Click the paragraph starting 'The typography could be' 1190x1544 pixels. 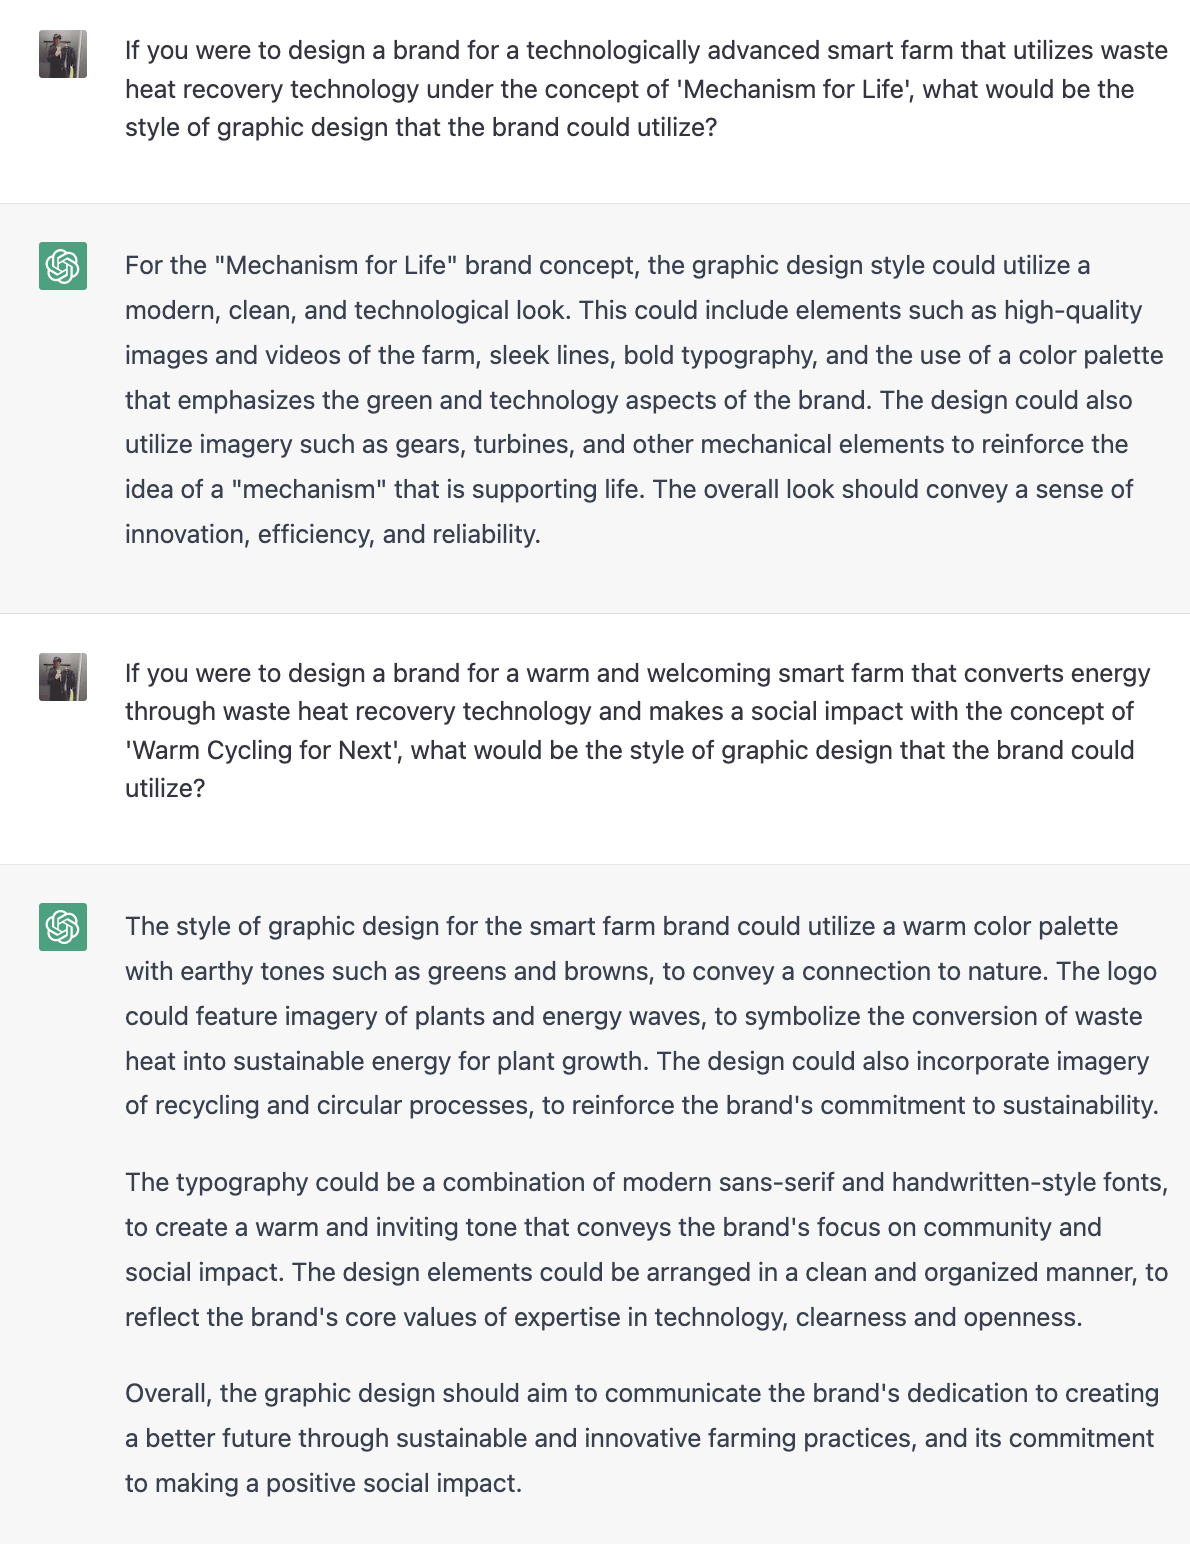coord(646,1250)
